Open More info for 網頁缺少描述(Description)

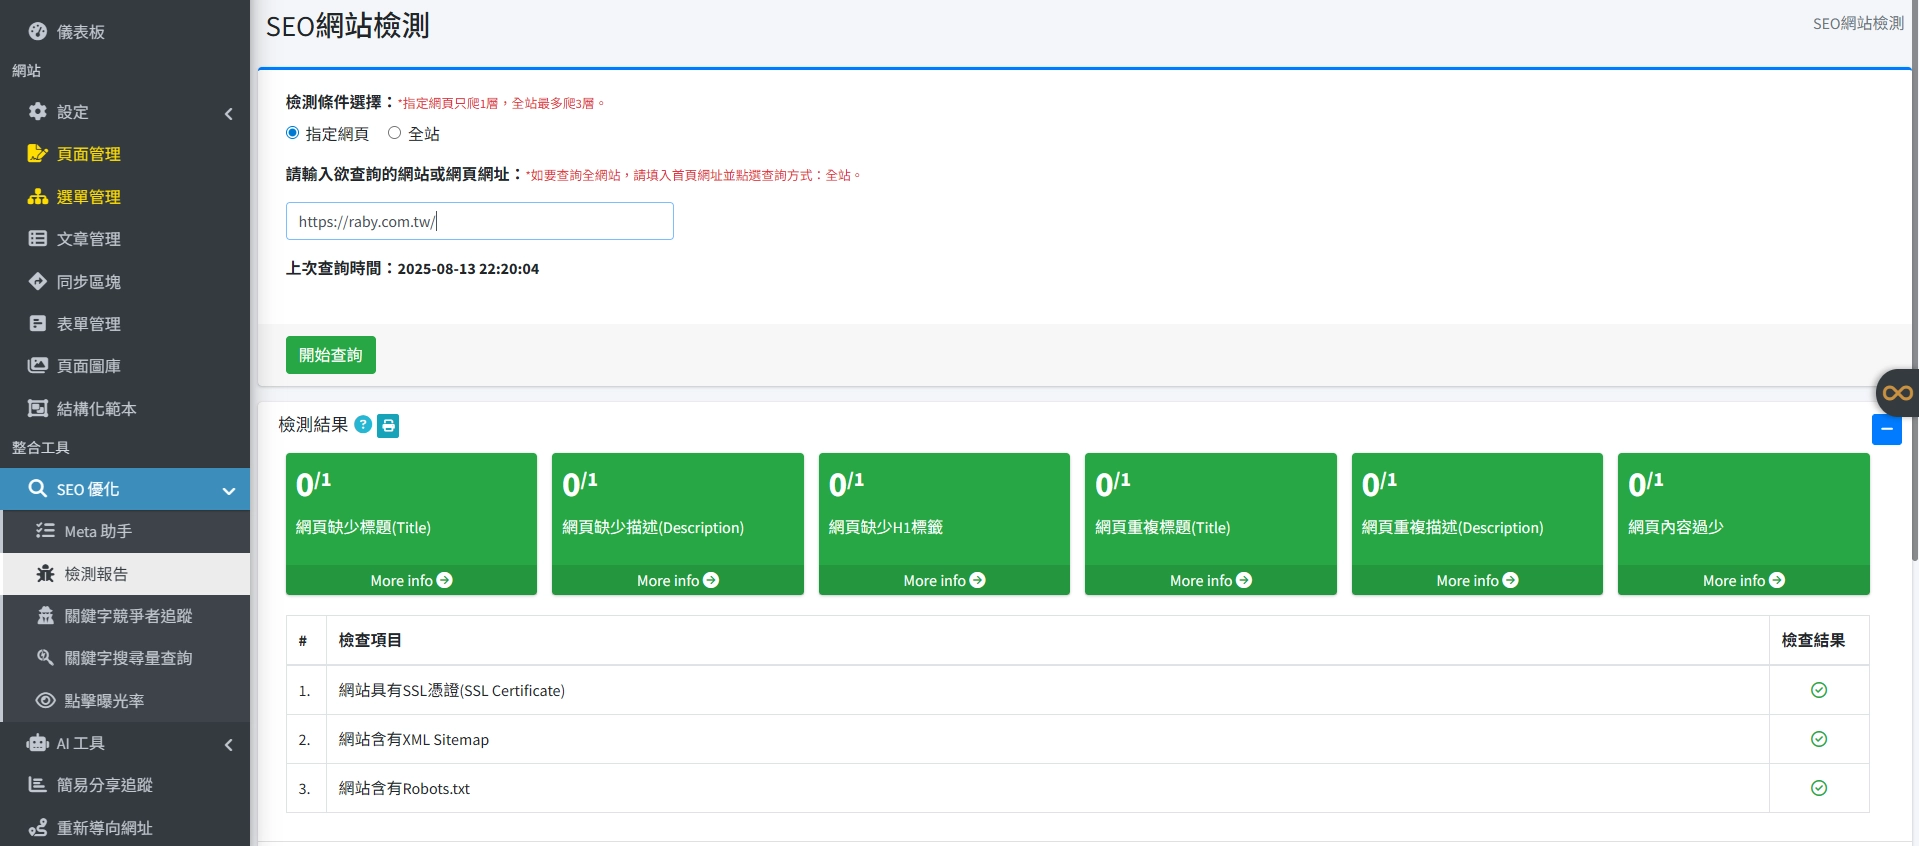click(x=678, y=580)
